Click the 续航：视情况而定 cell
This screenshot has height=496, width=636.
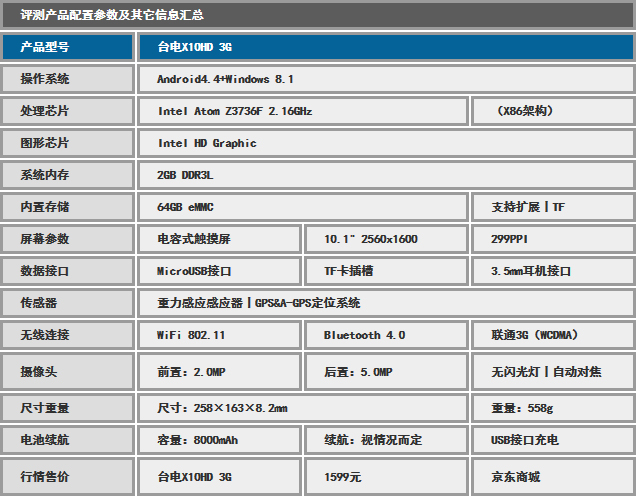coord(387,440)
